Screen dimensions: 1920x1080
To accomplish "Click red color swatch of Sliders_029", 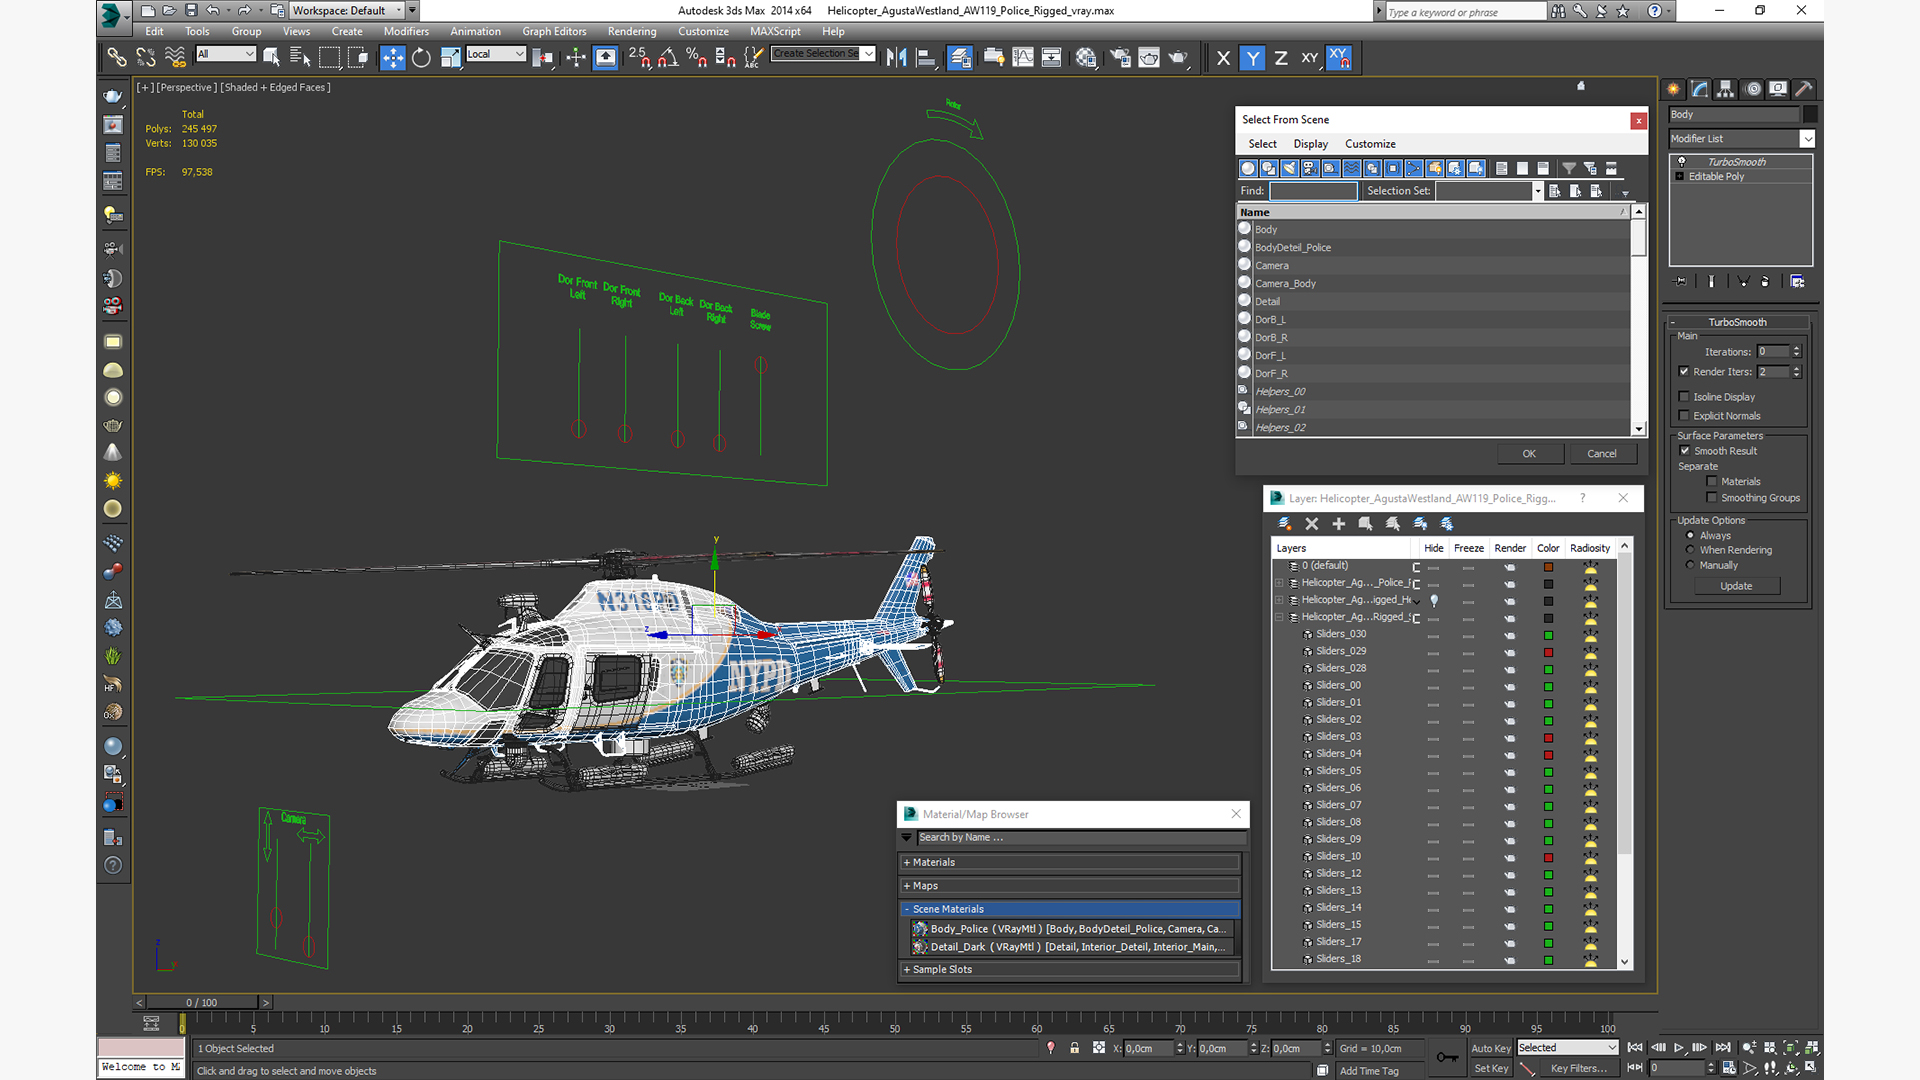I will pos(1548,652).
